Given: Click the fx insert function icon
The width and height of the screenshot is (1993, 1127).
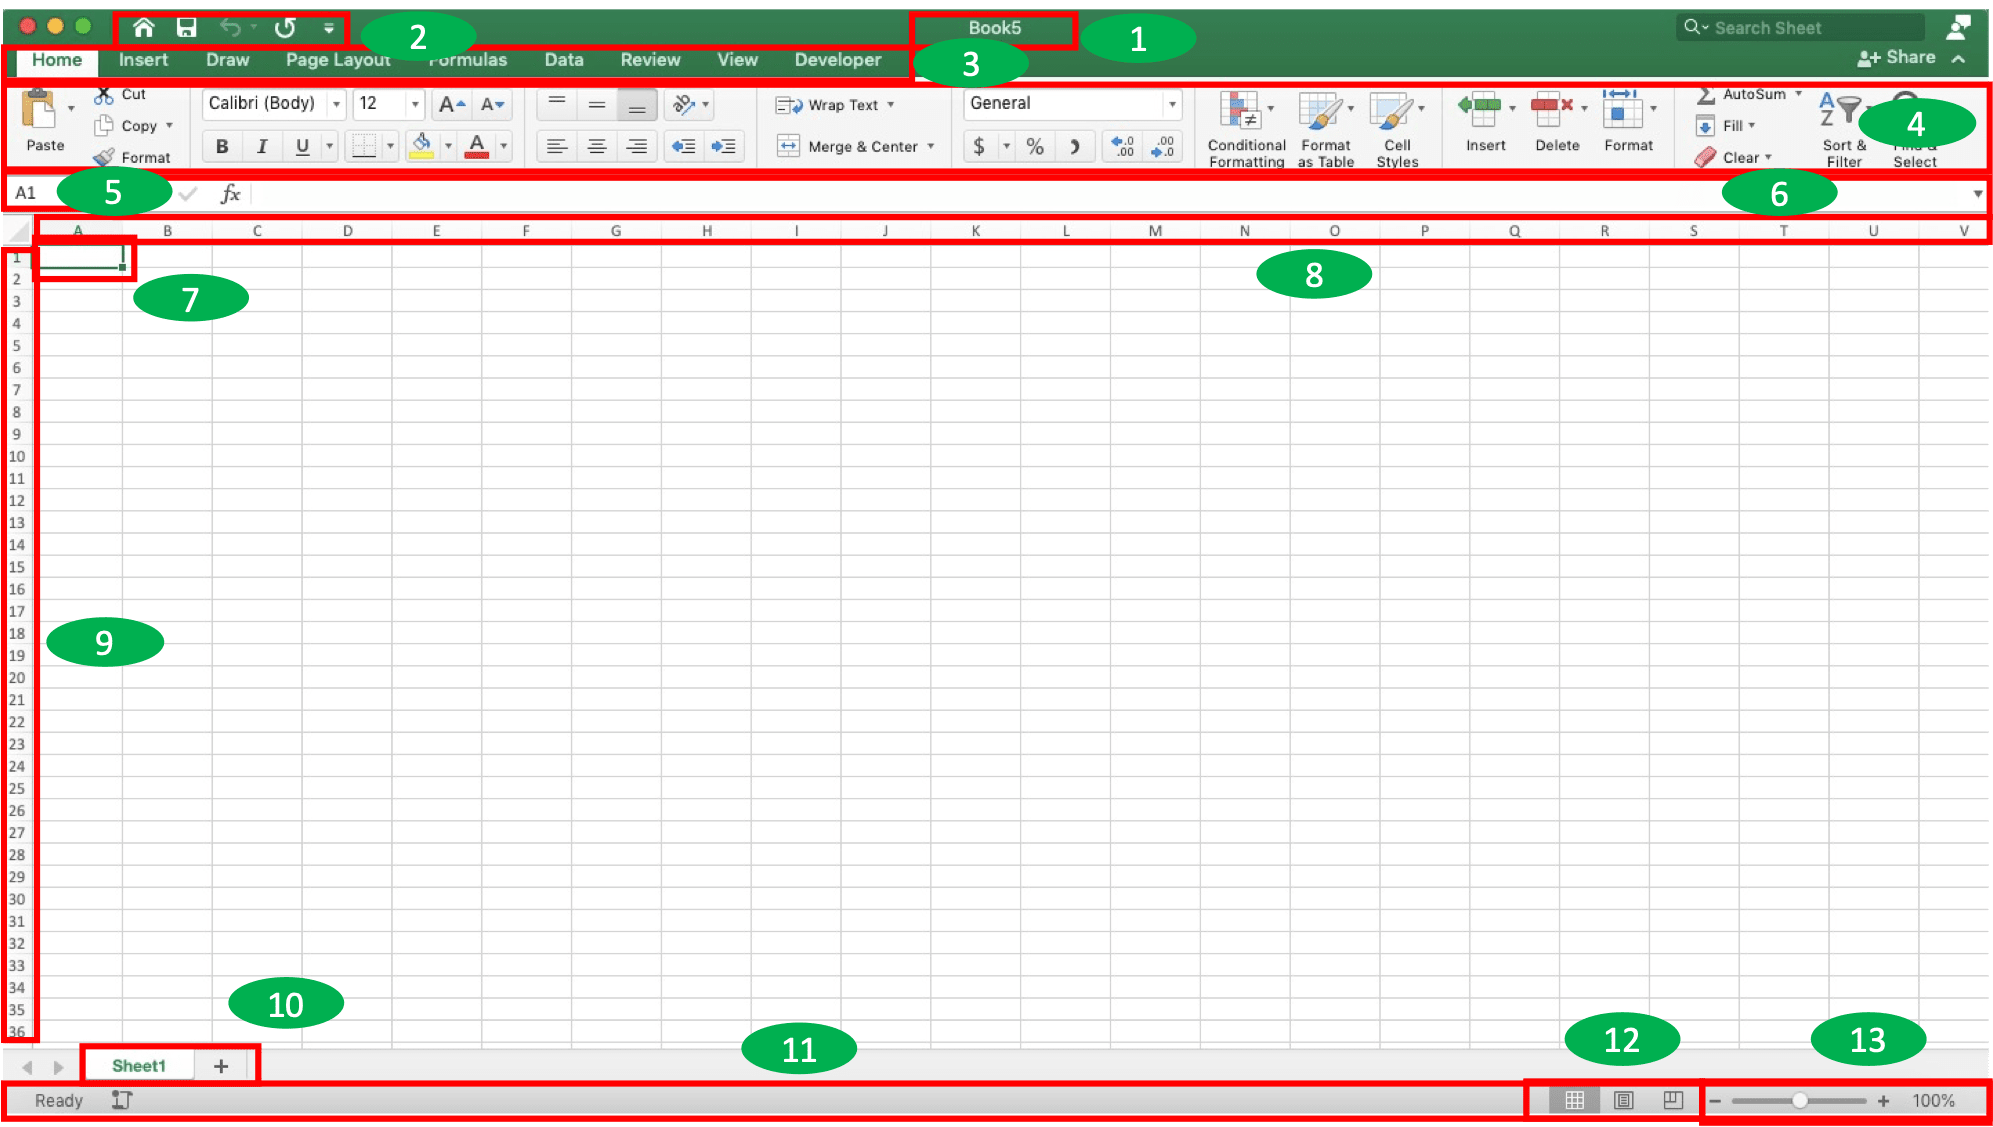Looking at the screenshot, I should pos(230,193).
